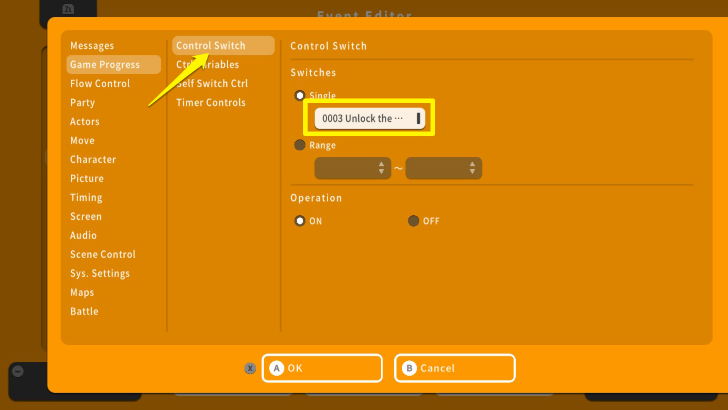
Task: Set the operation to ON
Action: click(299, 221)
